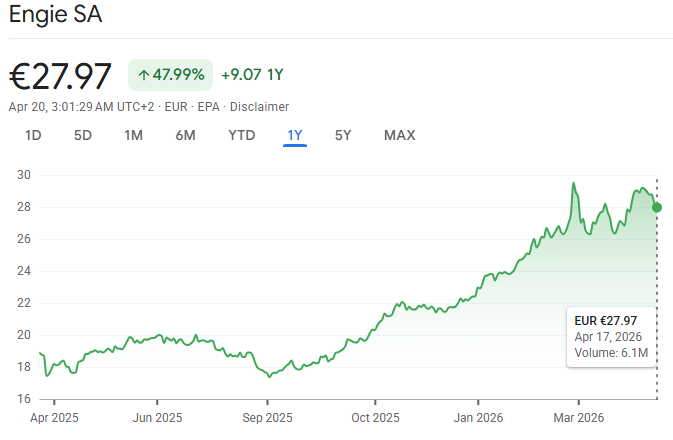The width and height of the screenshot is (673, 440).
Task: Switch chart to 5Y range
Action: pos(343,136)
